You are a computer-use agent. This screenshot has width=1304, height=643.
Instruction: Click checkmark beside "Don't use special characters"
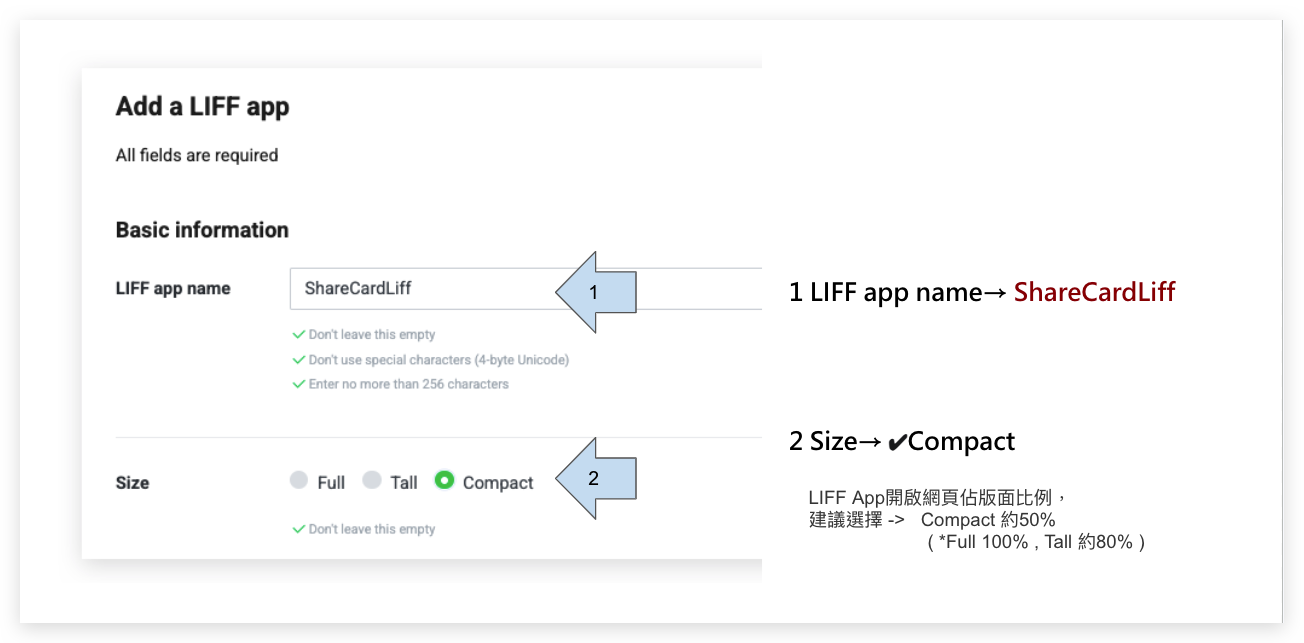coord(298,360)
